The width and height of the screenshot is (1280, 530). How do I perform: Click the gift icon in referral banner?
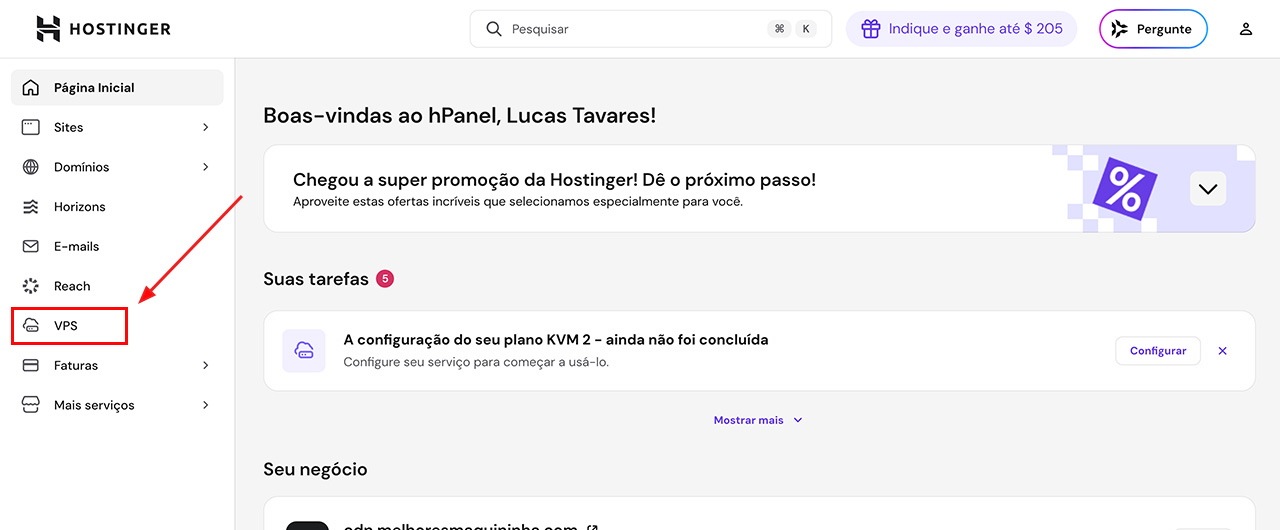[x=871, y=29]
